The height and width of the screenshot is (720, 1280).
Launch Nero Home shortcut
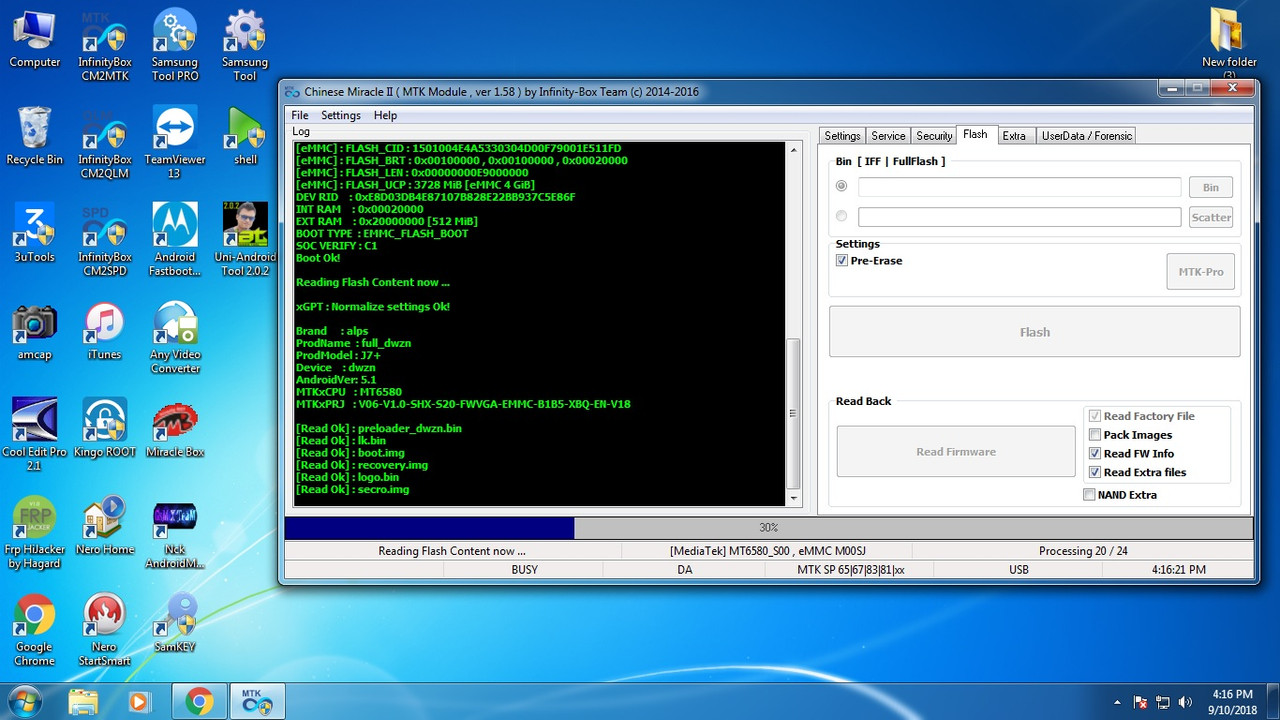(105, 526)
